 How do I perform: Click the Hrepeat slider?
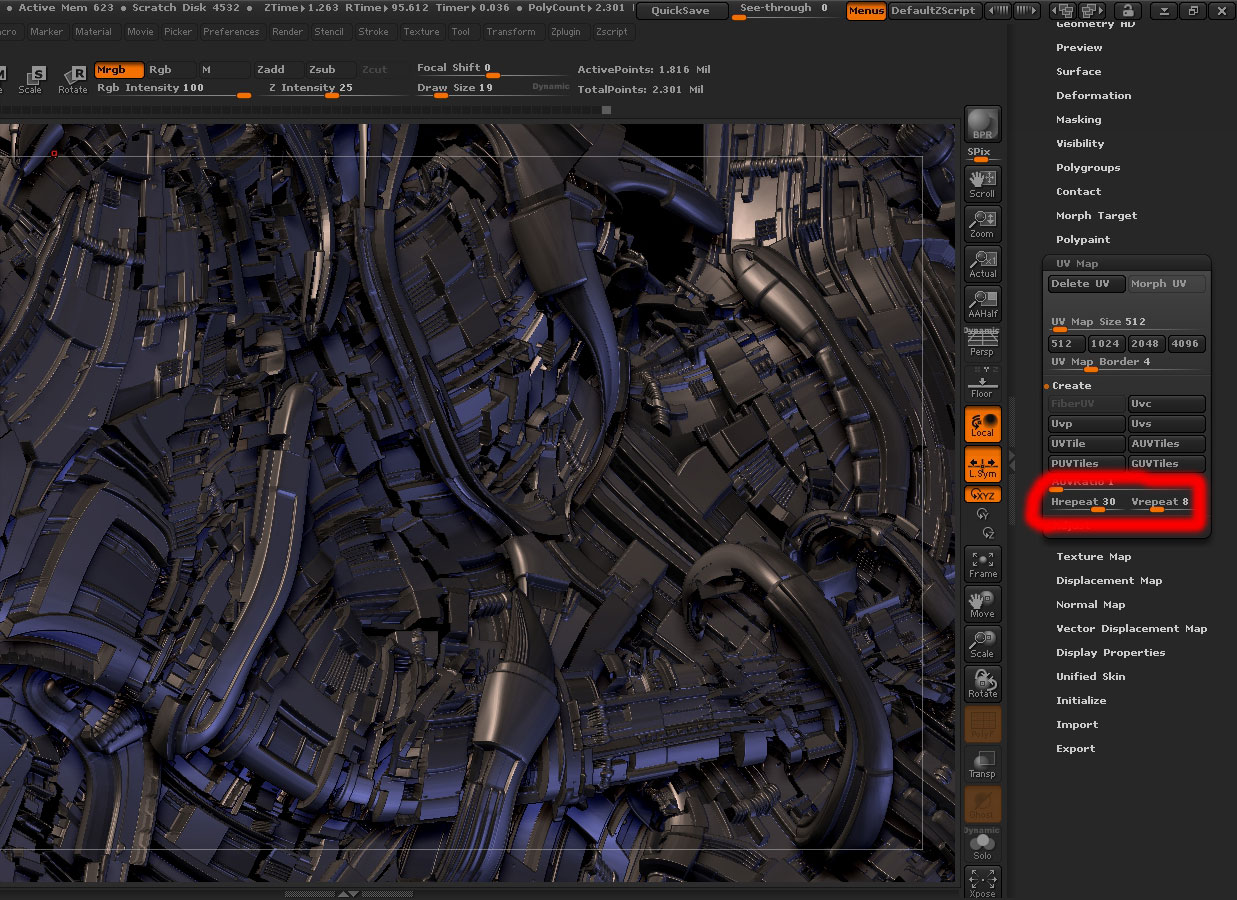[1084, 503]
